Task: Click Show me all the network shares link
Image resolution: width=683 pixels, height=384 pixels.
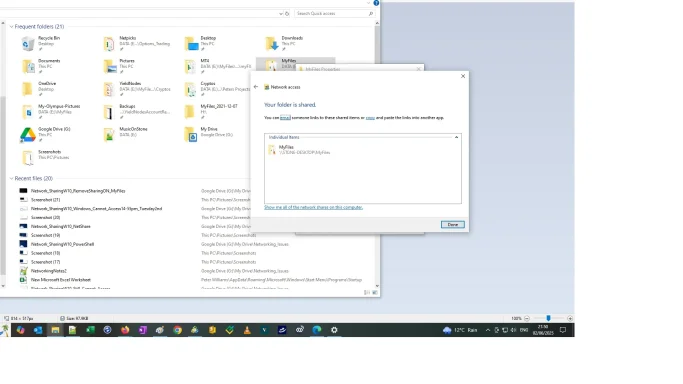Action: pos(313,207)
